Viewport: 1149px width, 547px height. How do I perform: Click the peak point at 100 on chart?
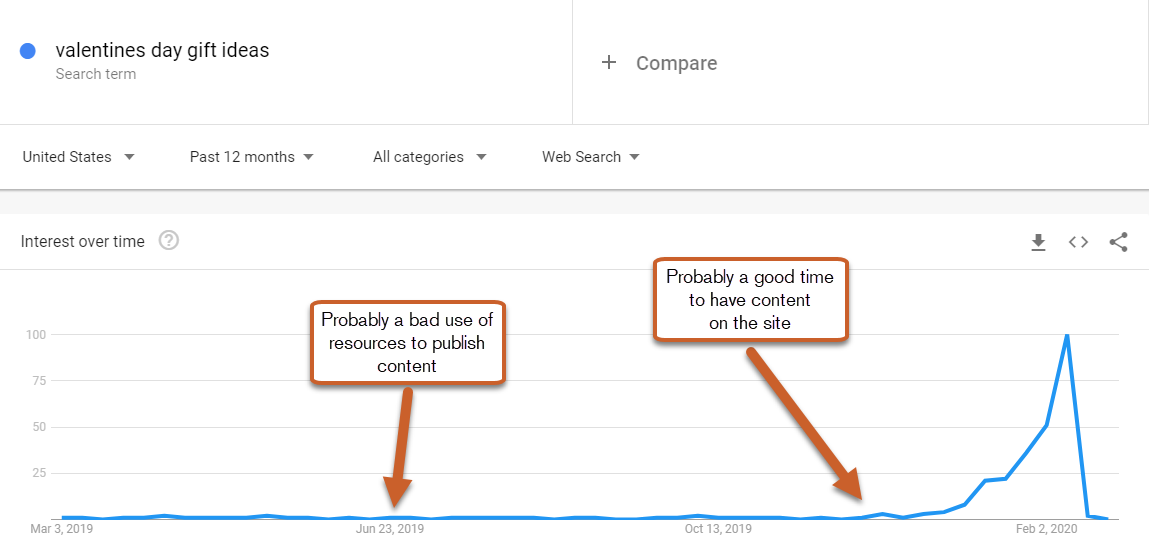[1067, 336]
